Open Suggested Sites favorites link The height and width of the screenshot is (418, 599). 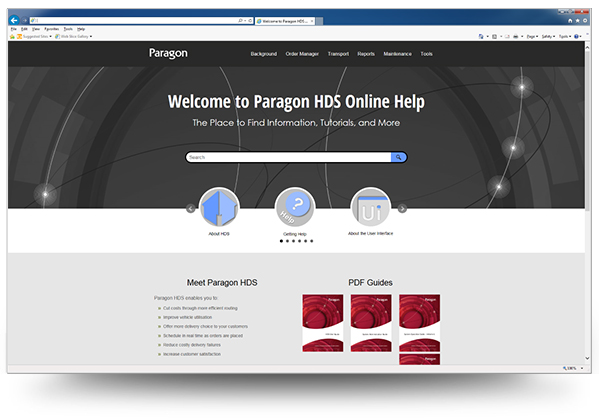coord(34,36)
